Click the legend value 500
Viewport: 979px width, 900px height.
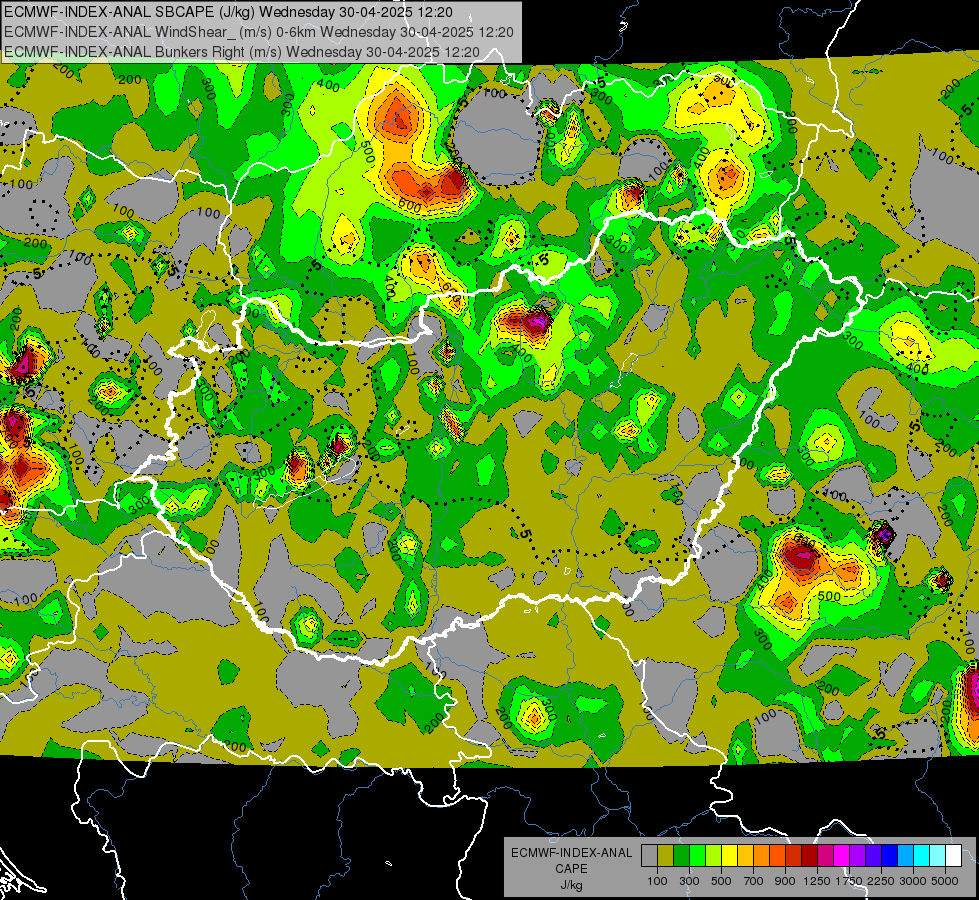tap(721, 881)
